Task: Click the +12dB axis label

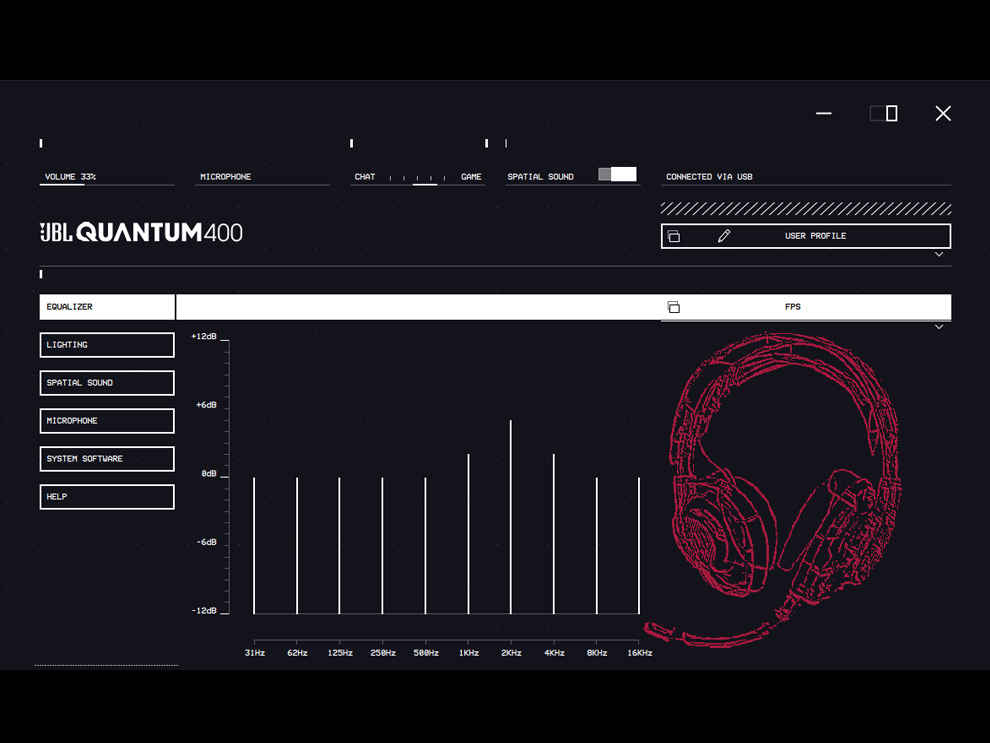Action: (204, 336)
